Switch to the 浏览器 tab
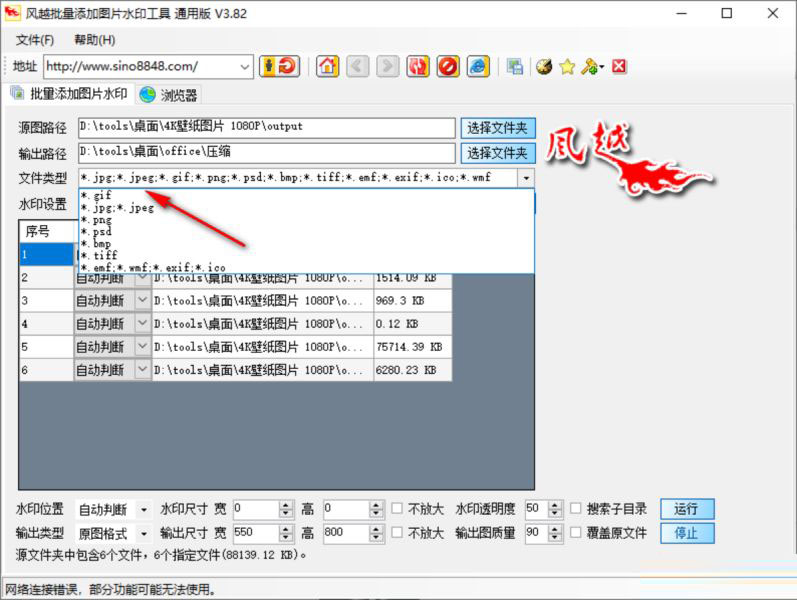797x600 pixels. click(x=169, y=95)
